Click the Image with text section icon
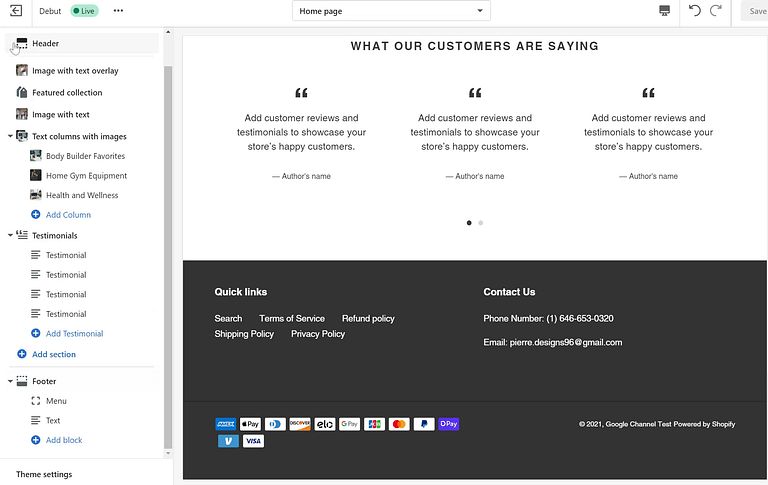The height and width of the screenshot is (485, 768). tap(22, 114)
